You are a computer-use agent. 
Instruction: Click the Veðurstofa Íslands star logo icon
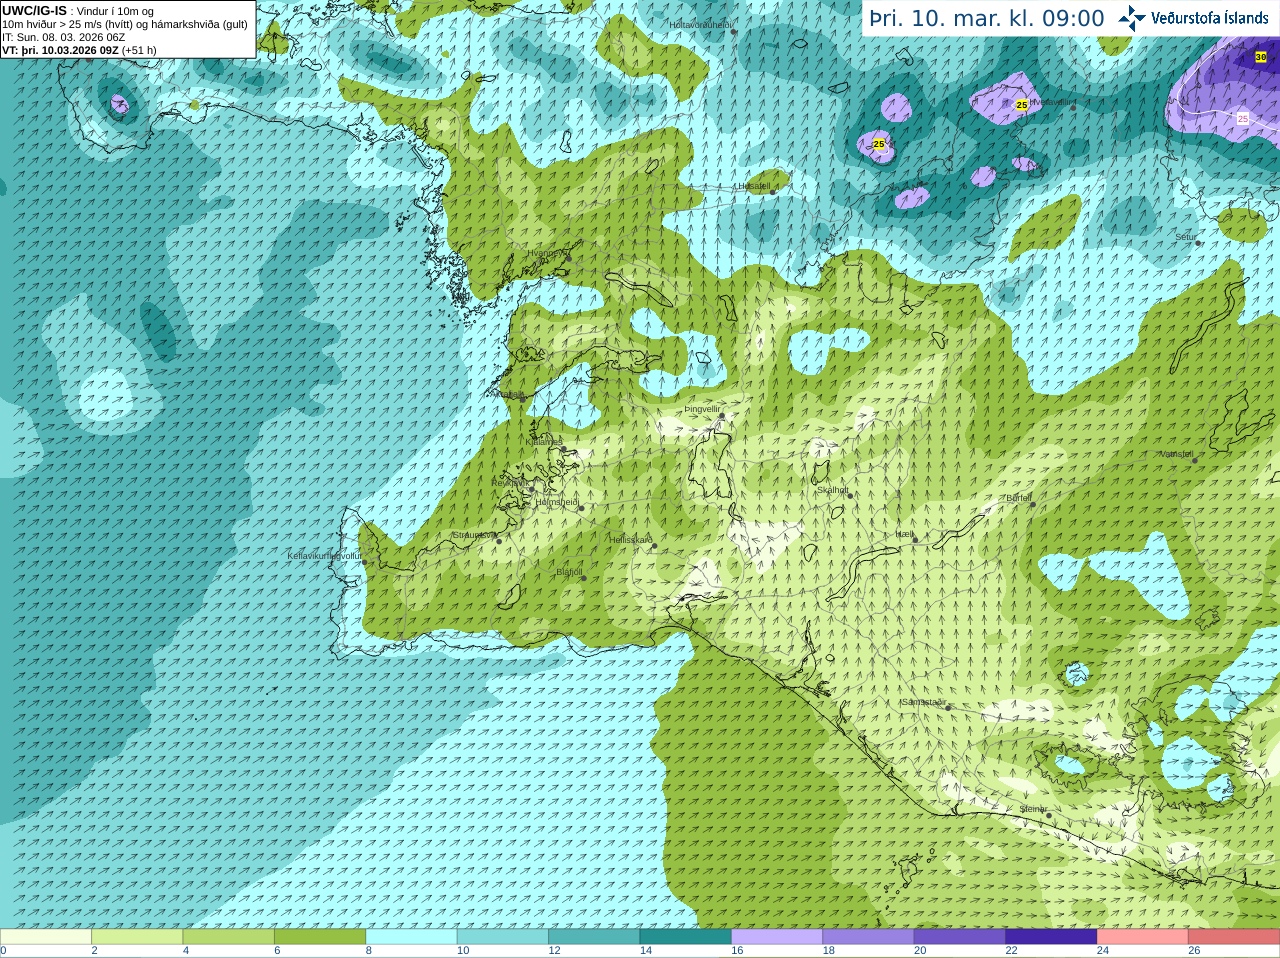1131,18
